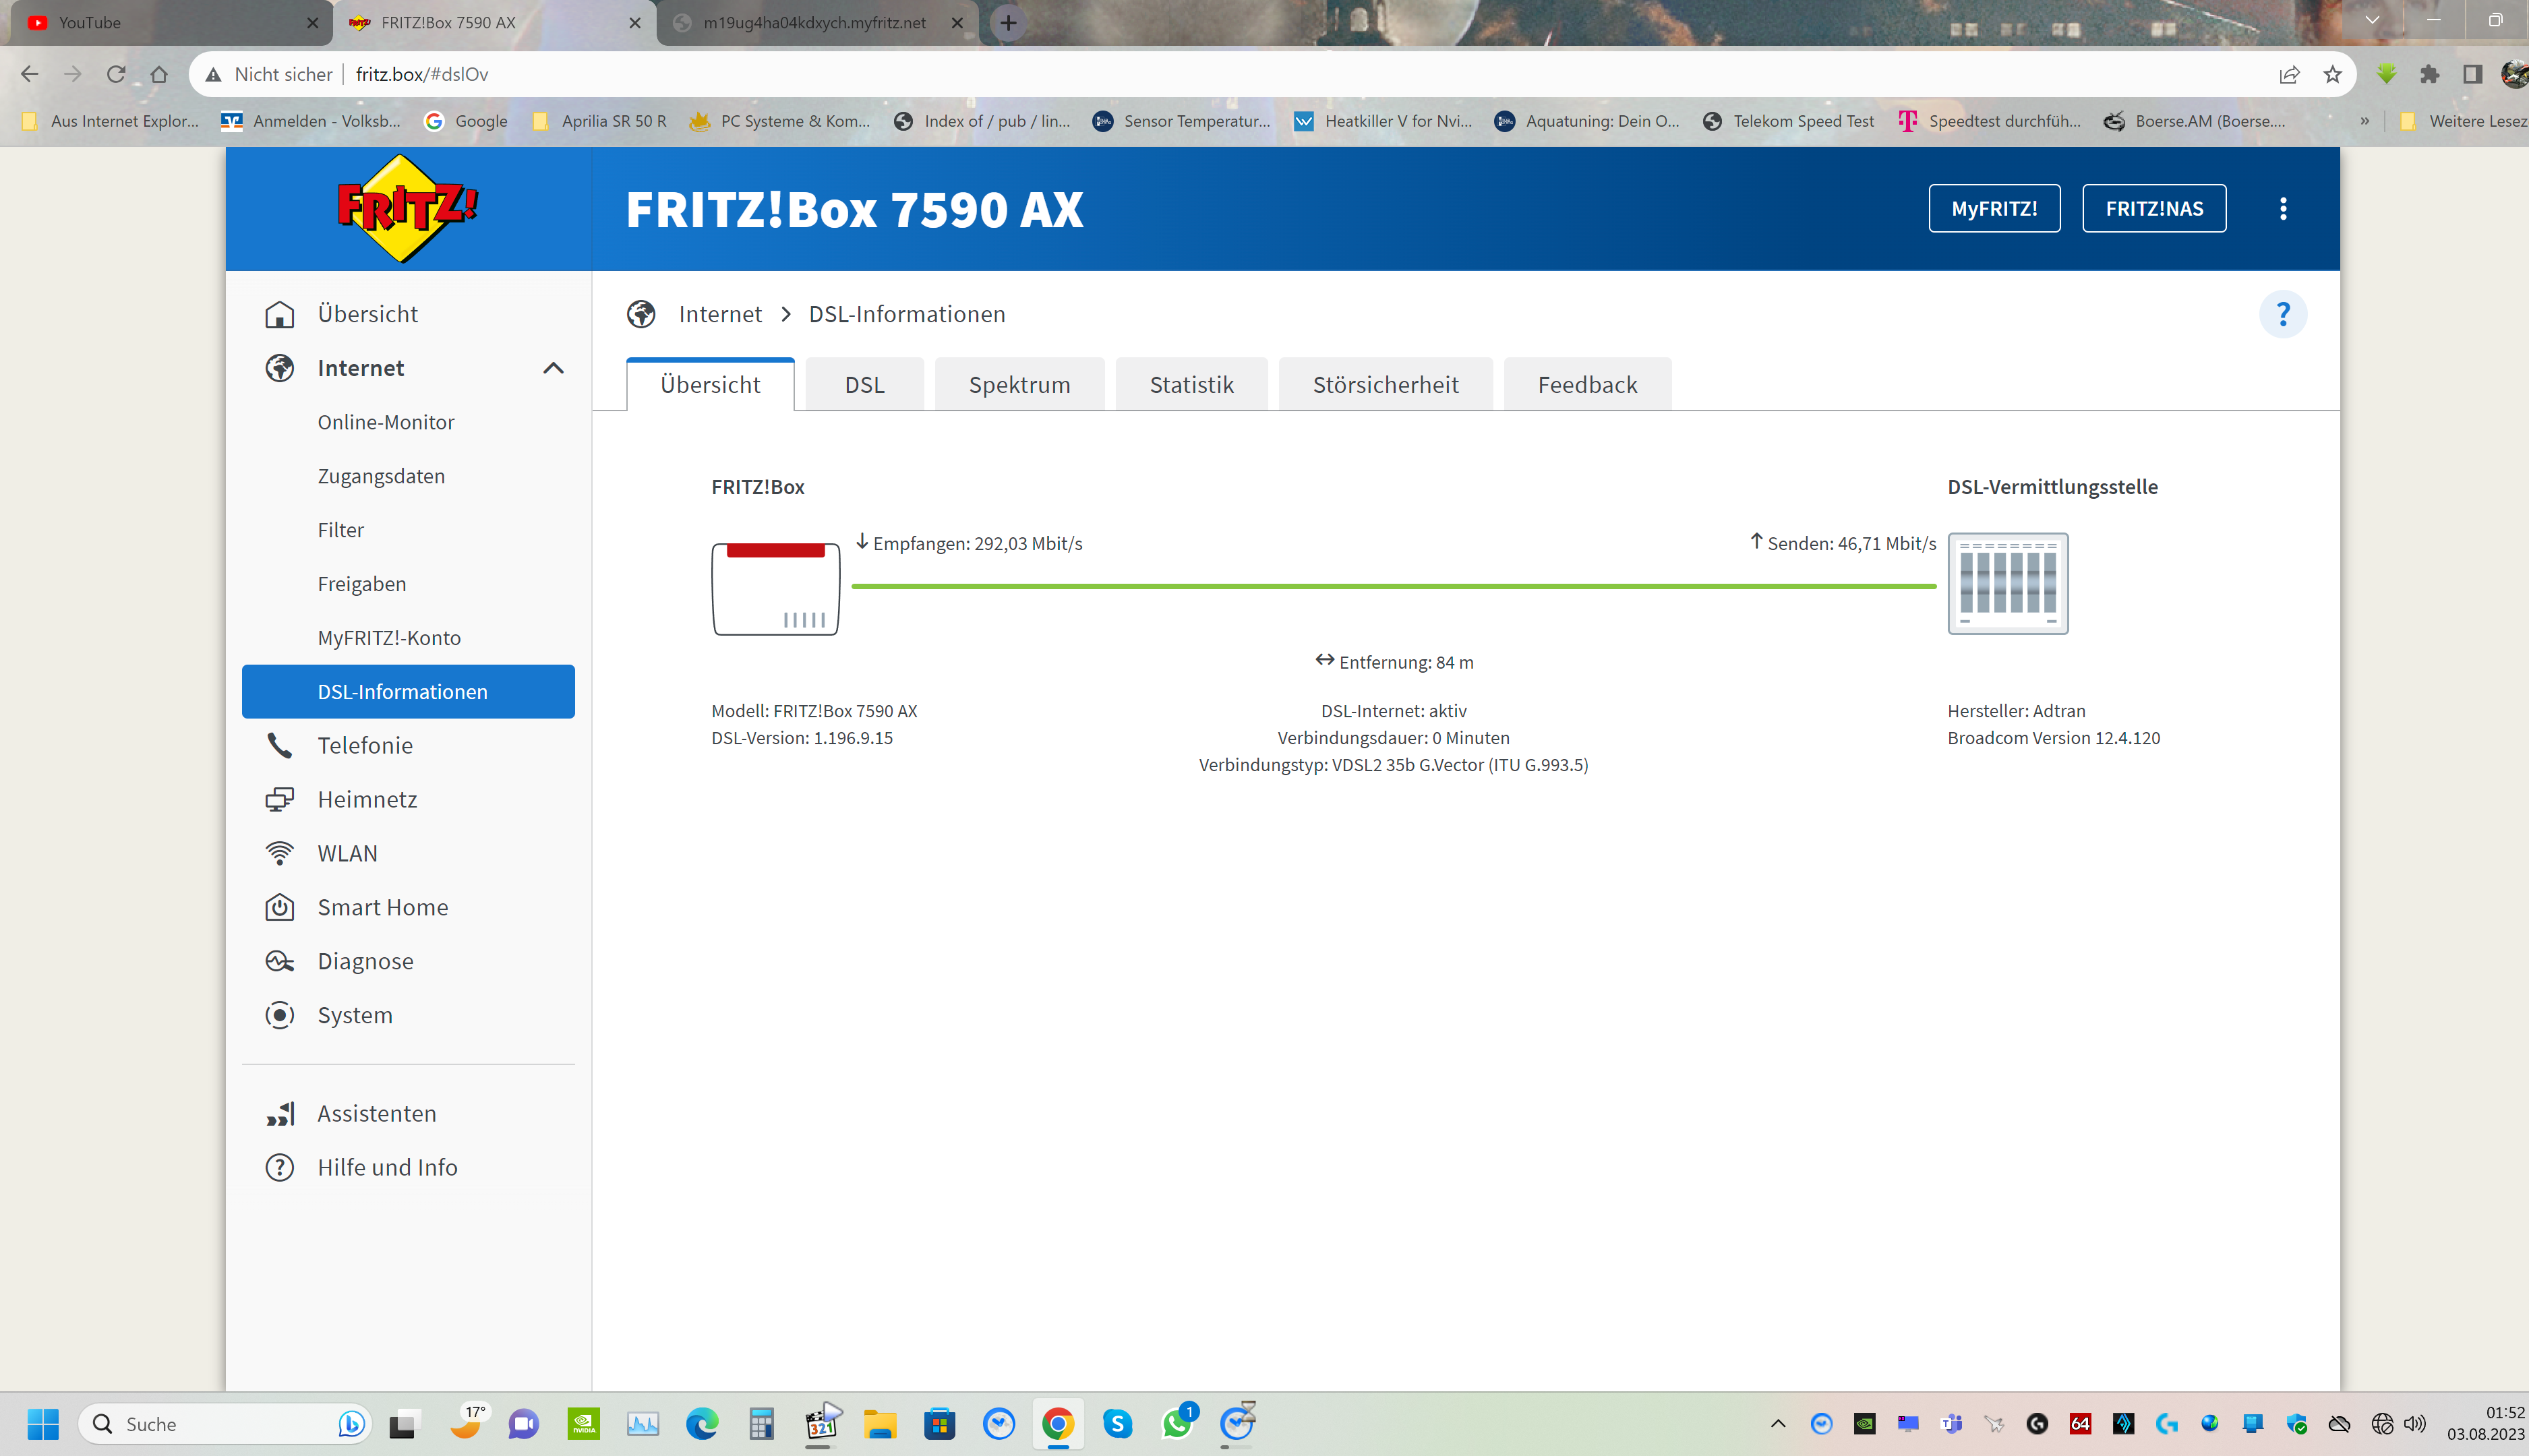Bookmark page with star icon
Viewport: 2529px width, 1456px height.
(x=2332, y=74)
